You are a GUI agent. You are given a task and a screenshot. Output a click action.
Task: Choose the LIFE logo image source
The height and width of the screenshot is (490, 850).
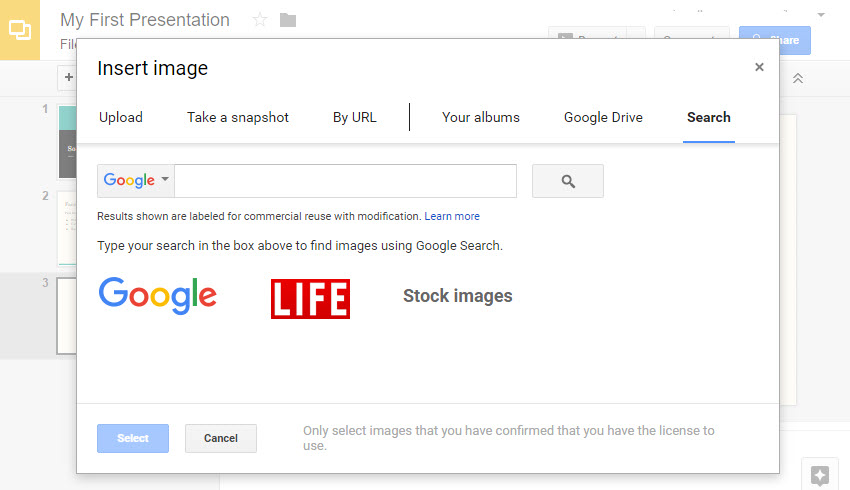pos(310,298)
